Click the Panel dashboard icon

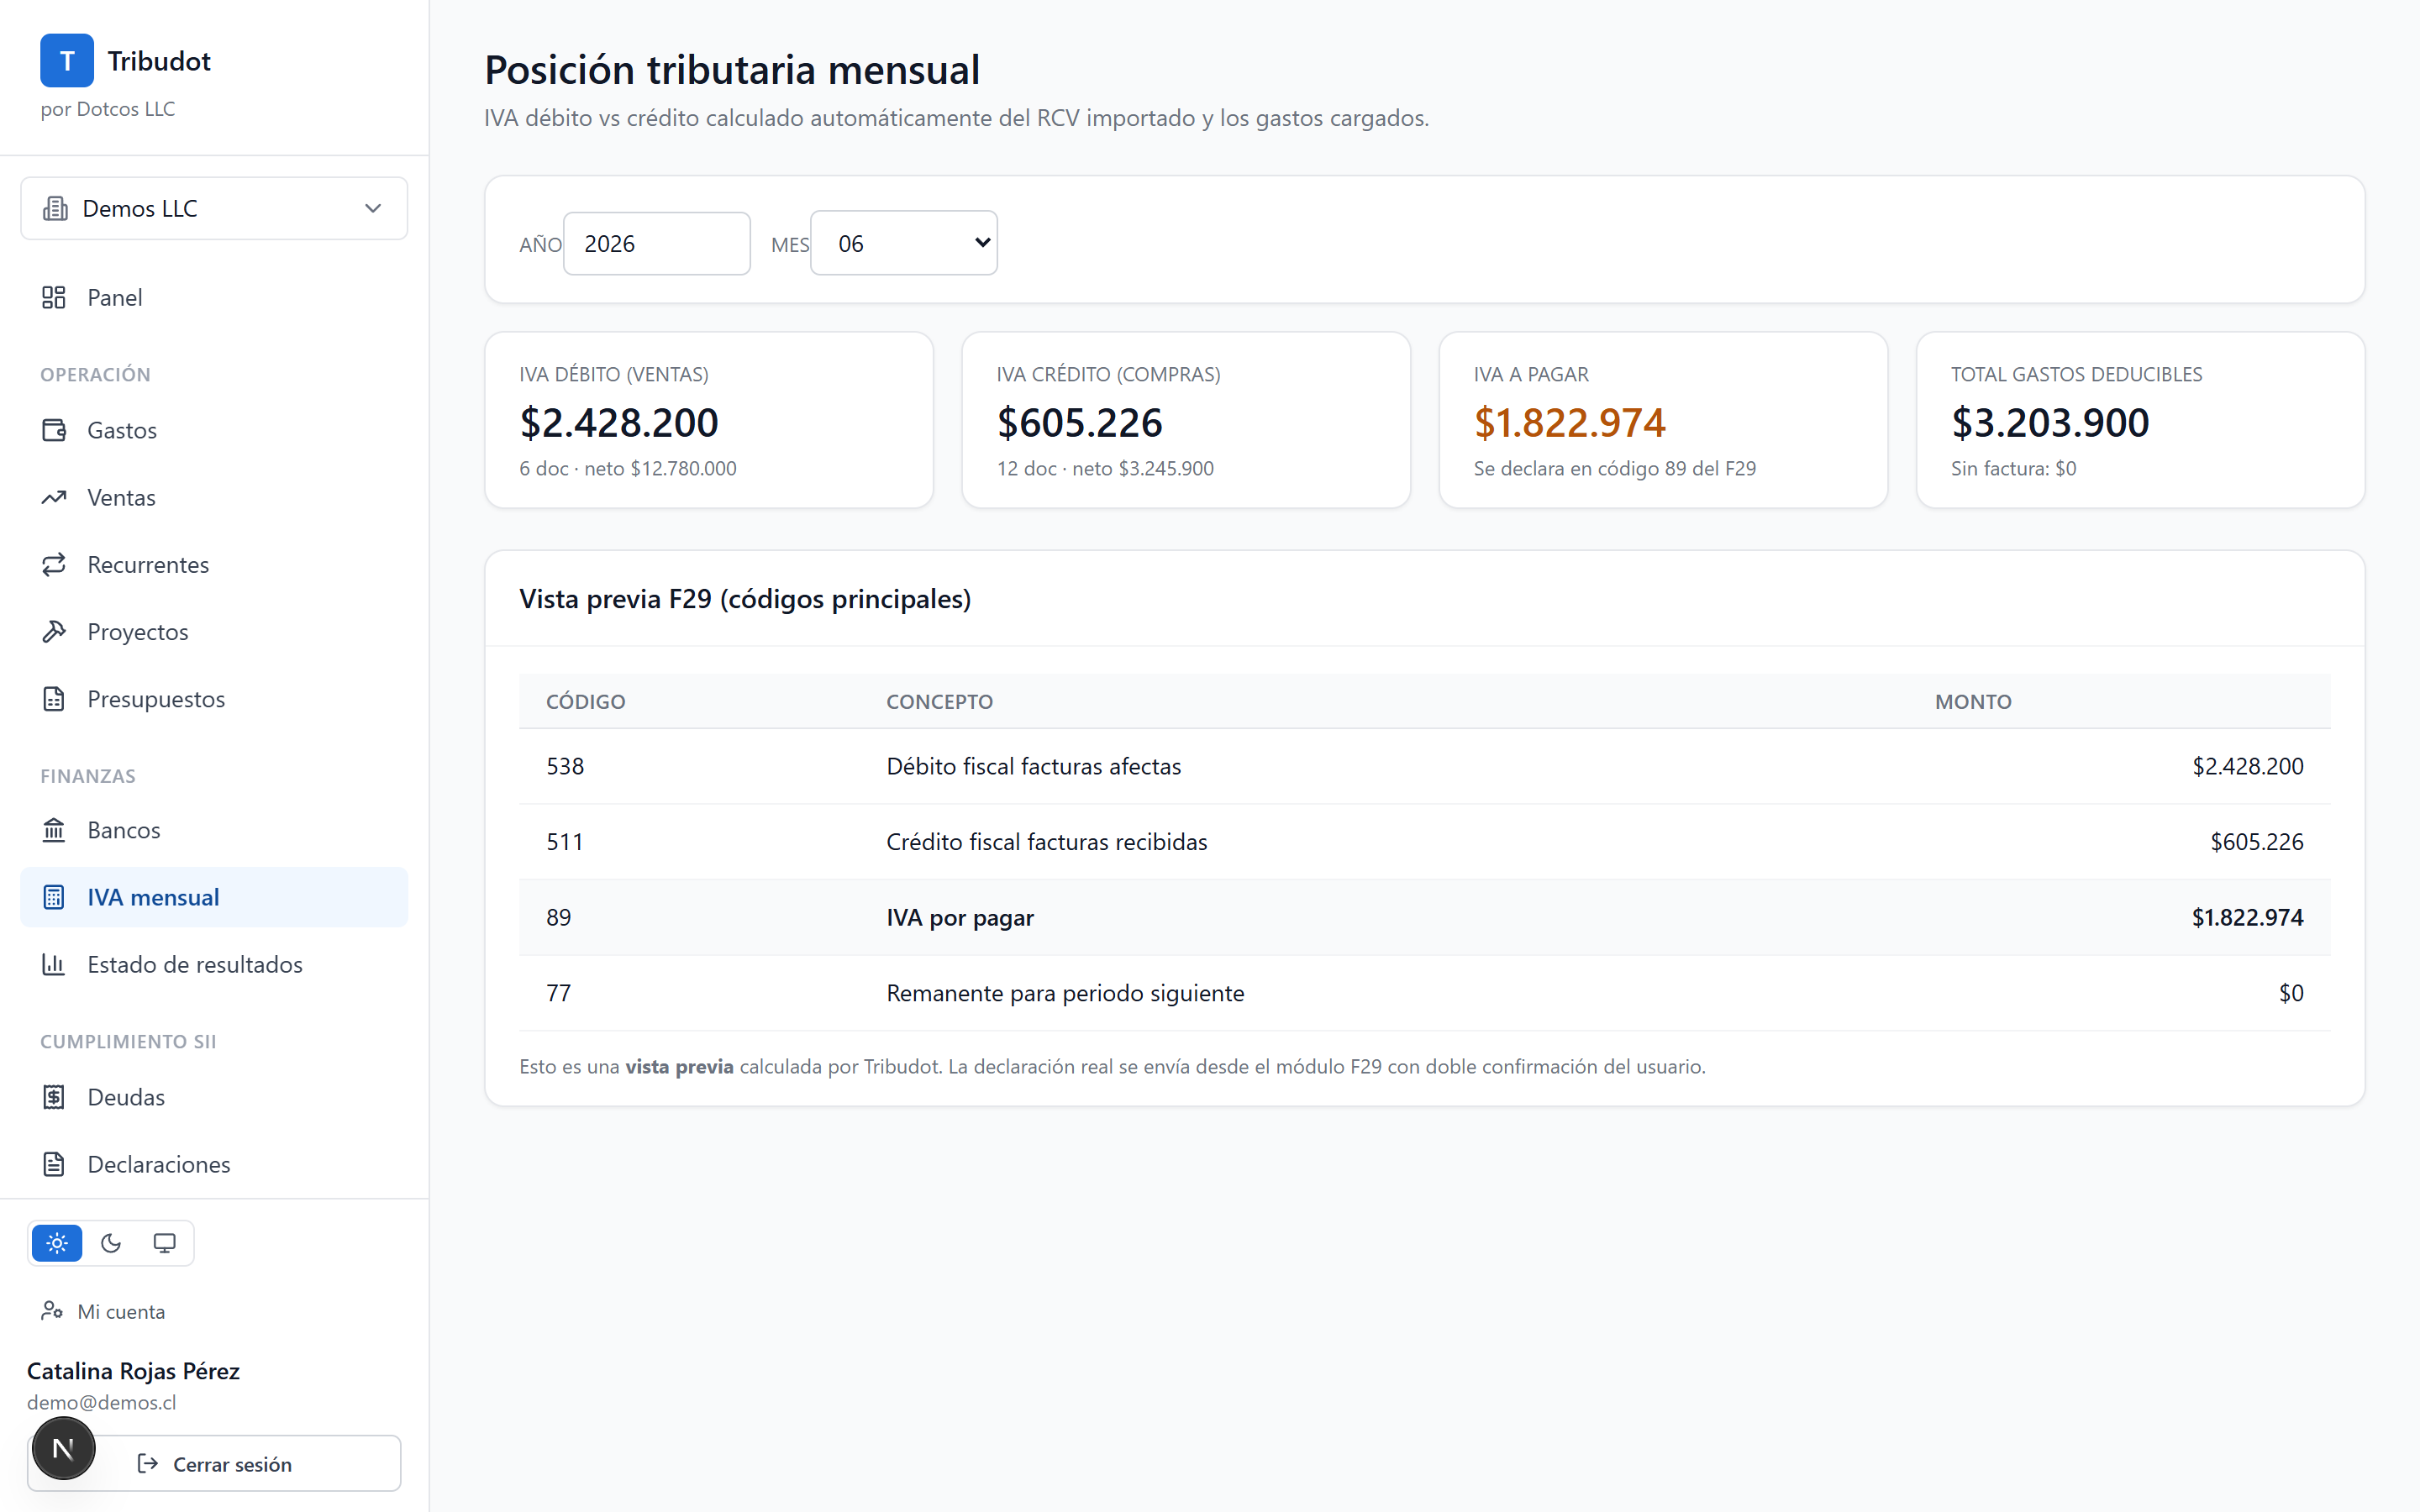pyautogui.click(x=54, y=297)
